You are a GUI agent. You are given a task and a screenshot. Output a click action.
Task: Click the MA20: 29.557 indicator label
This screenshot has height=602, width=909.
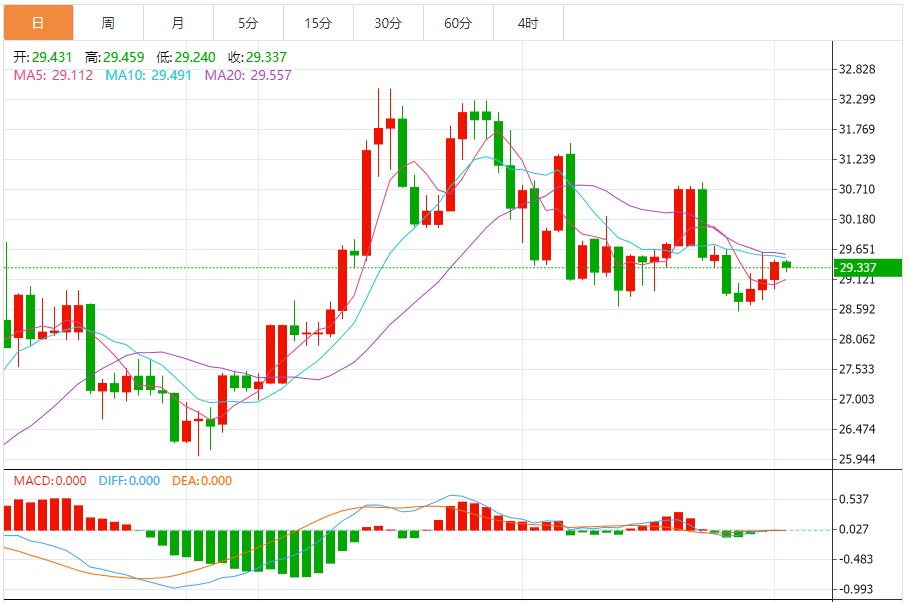(x=248, y=75)
